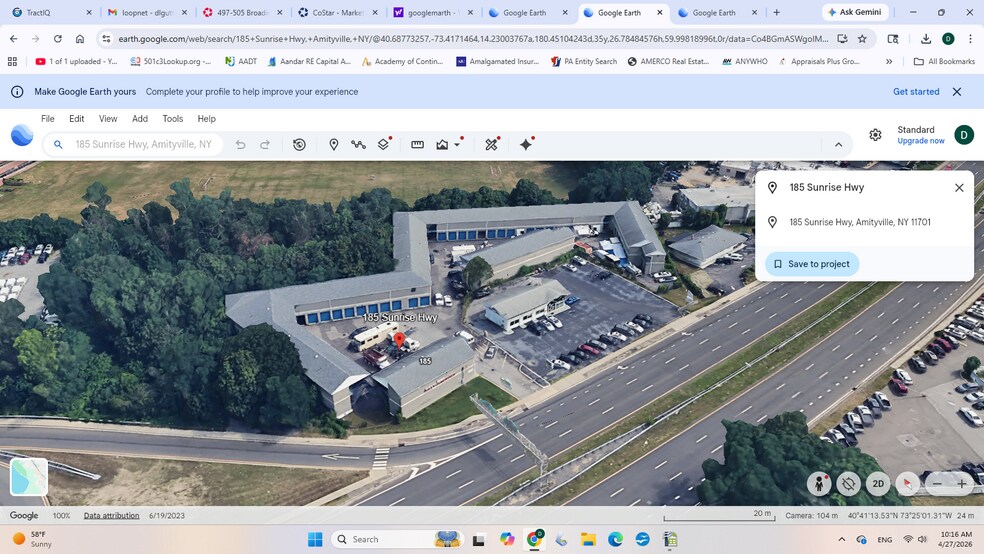Image resolution: width=984 pixels, height=554 pixels.
Task: Open the mini globe overview thumbnail
Action: tap(29, 477)
